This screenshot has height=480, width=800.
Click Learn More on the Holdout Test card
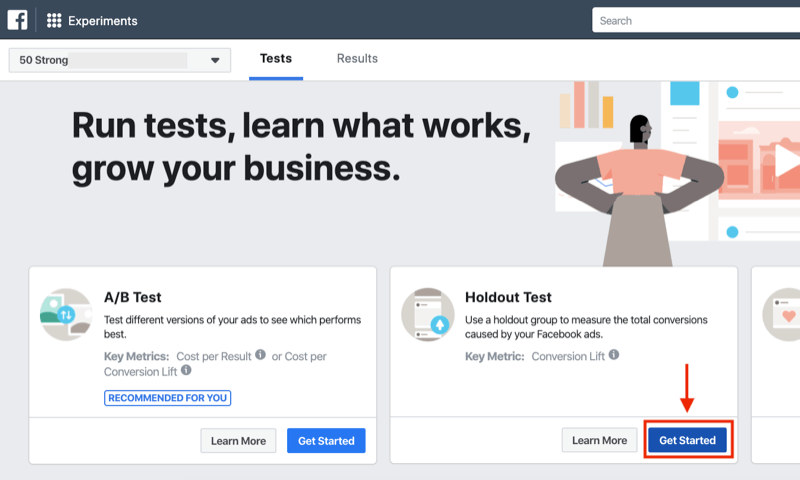click(600, 441)
